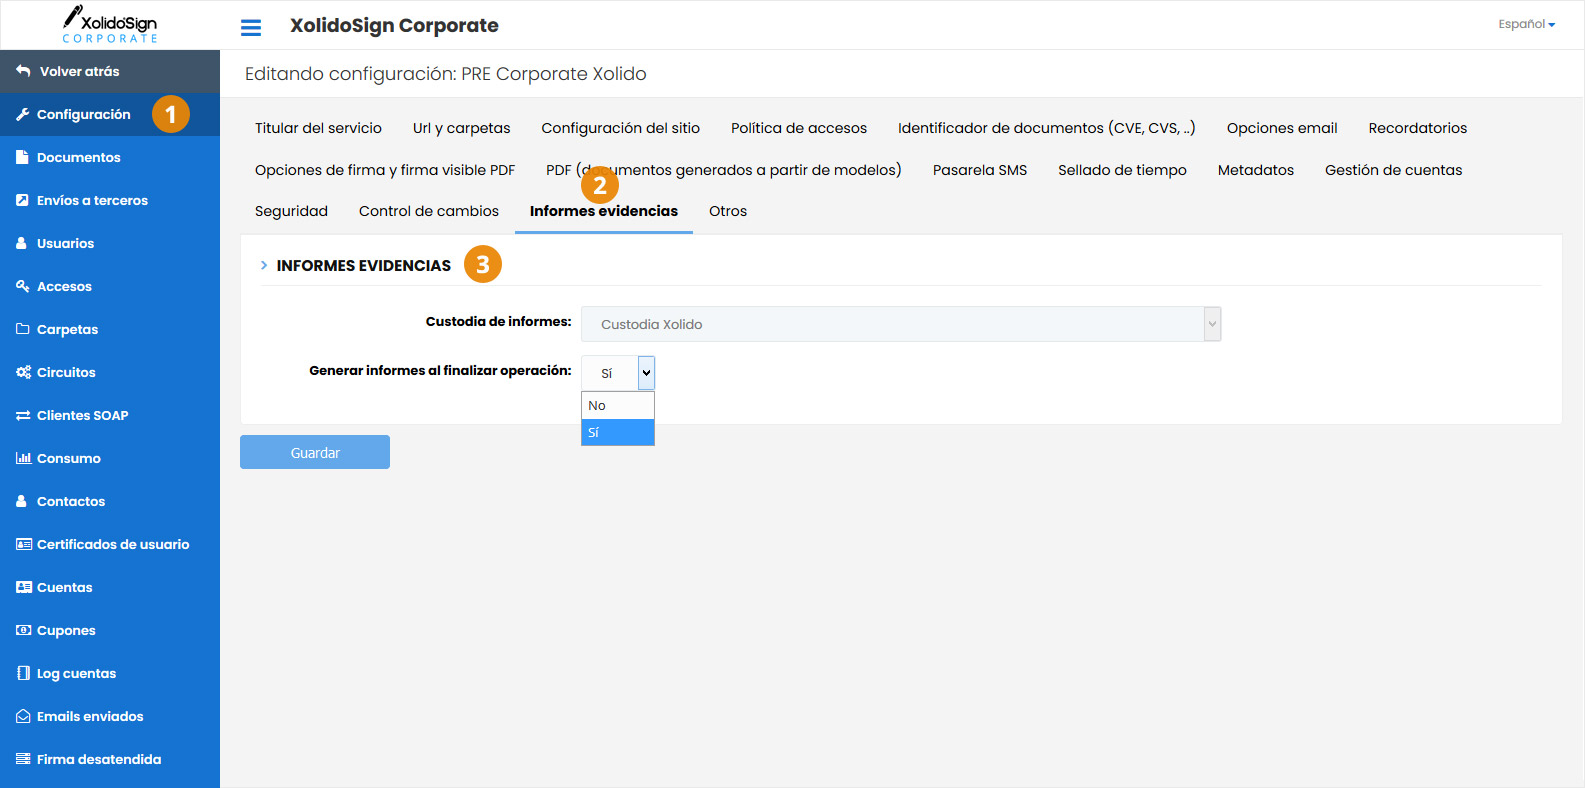Select 'No' in the open dropdown list
Viewport: 1585px width, 788px height.
pyautogui.click(x=617, y=405)
